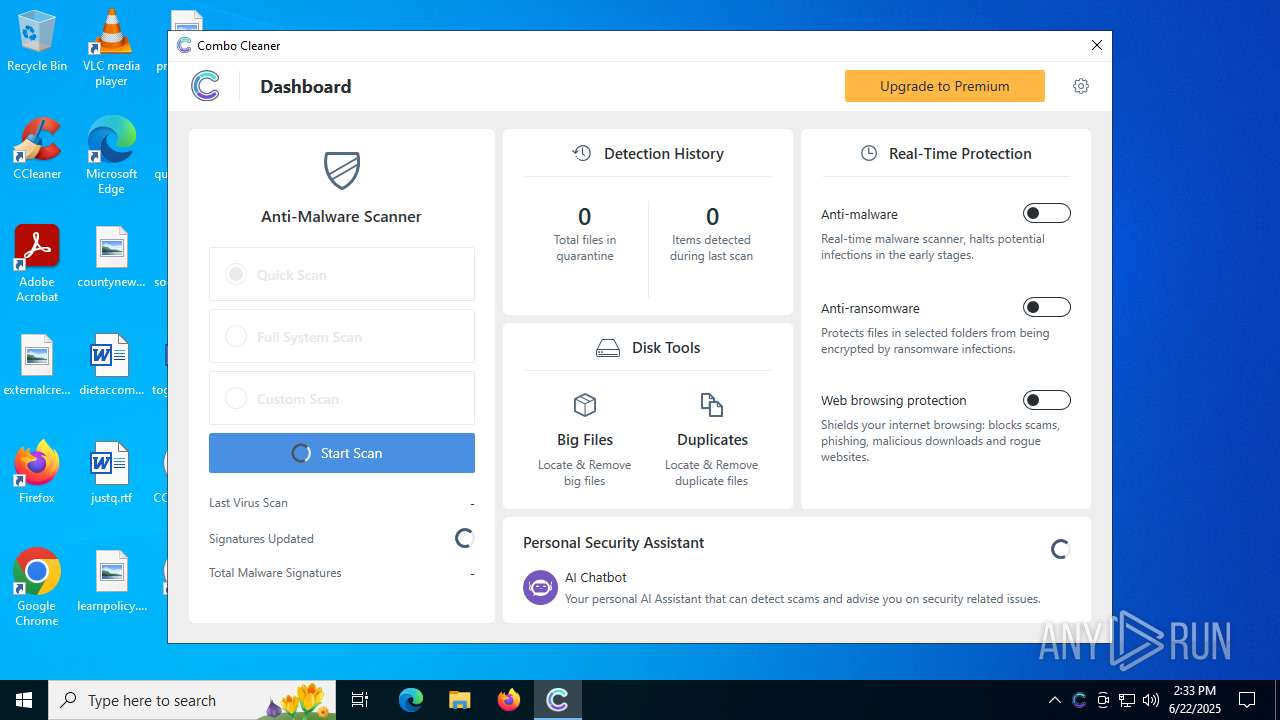Open the notifications action center
The width and height of the screenshot is (1280, 720).
[x=1247, y=700]
